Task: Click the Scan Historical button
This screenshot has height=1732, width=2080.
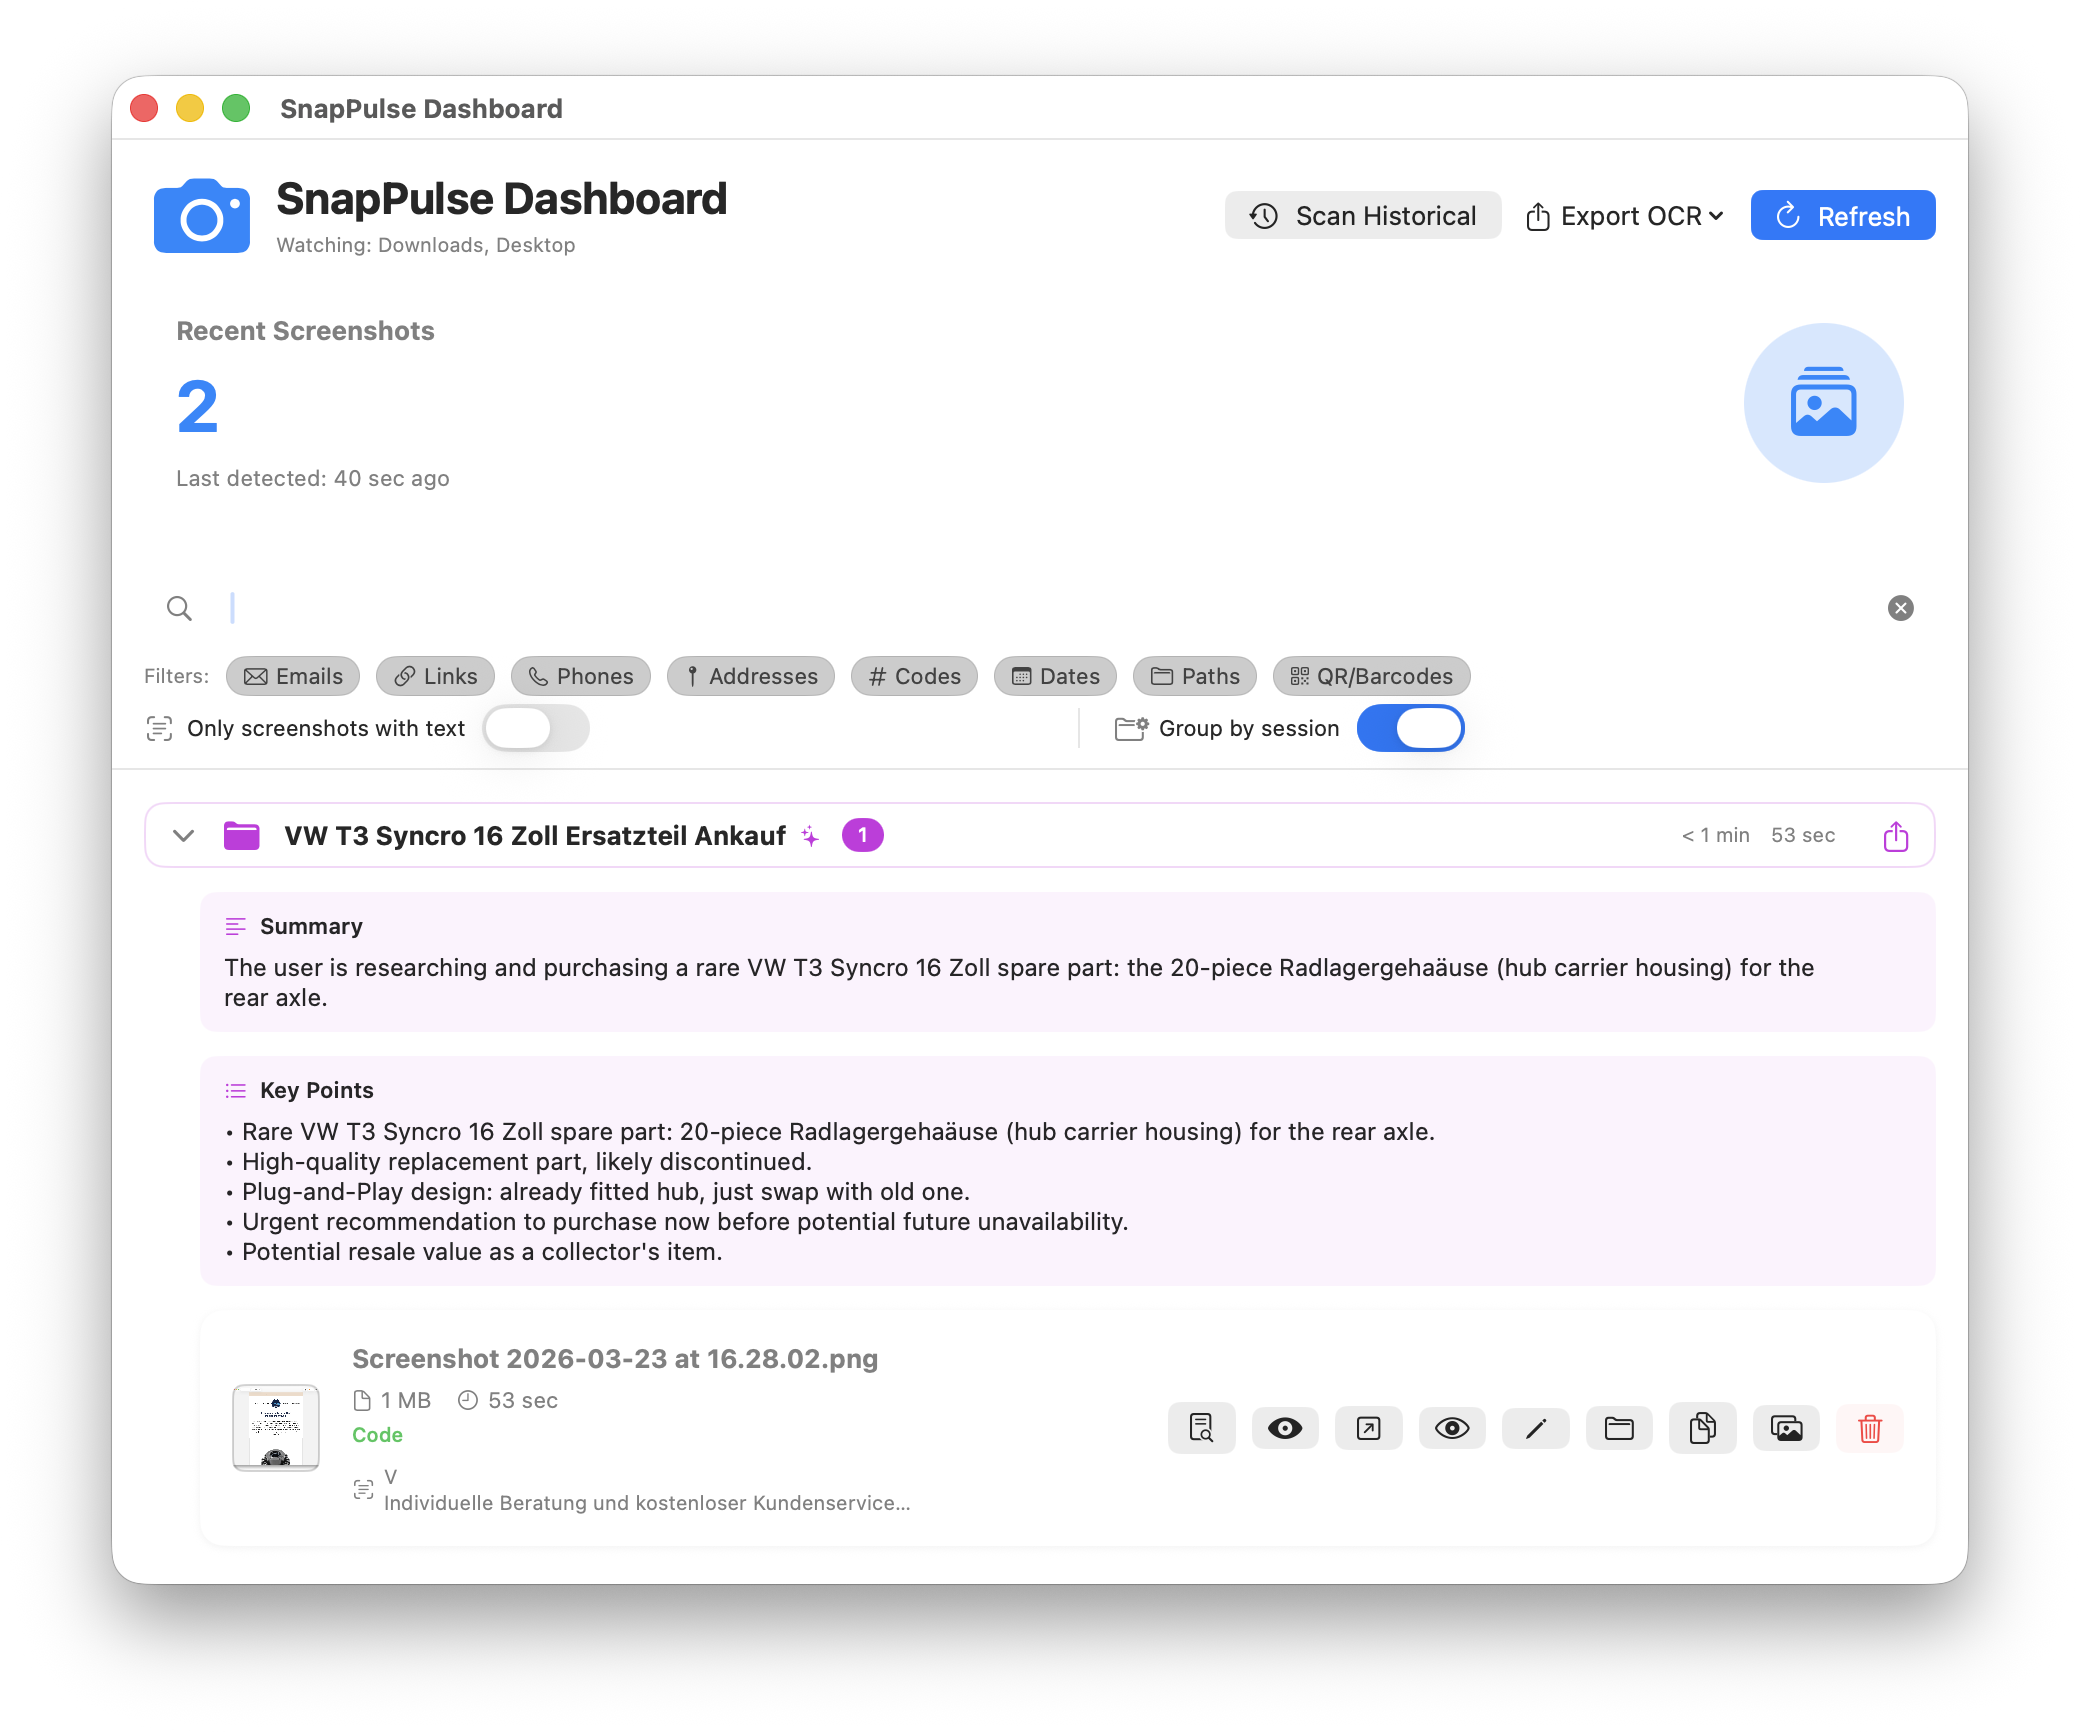Action: [1362, 215]
